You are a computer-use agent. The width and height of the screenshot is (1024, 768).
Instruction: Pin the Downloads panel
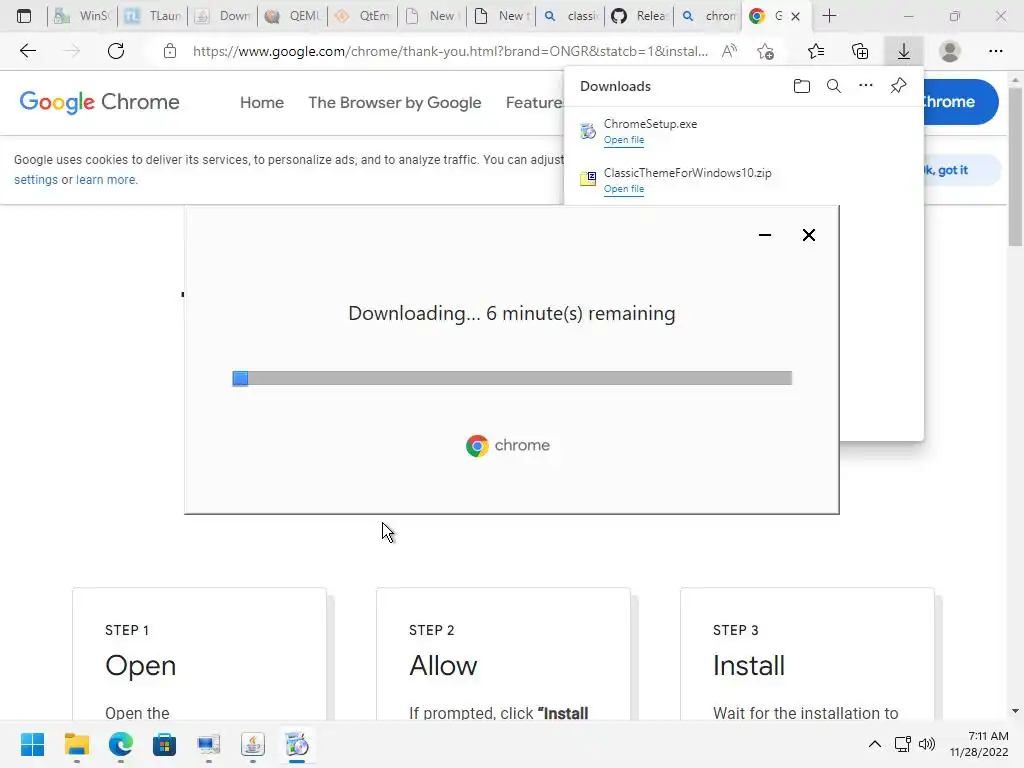coord(899,86)
